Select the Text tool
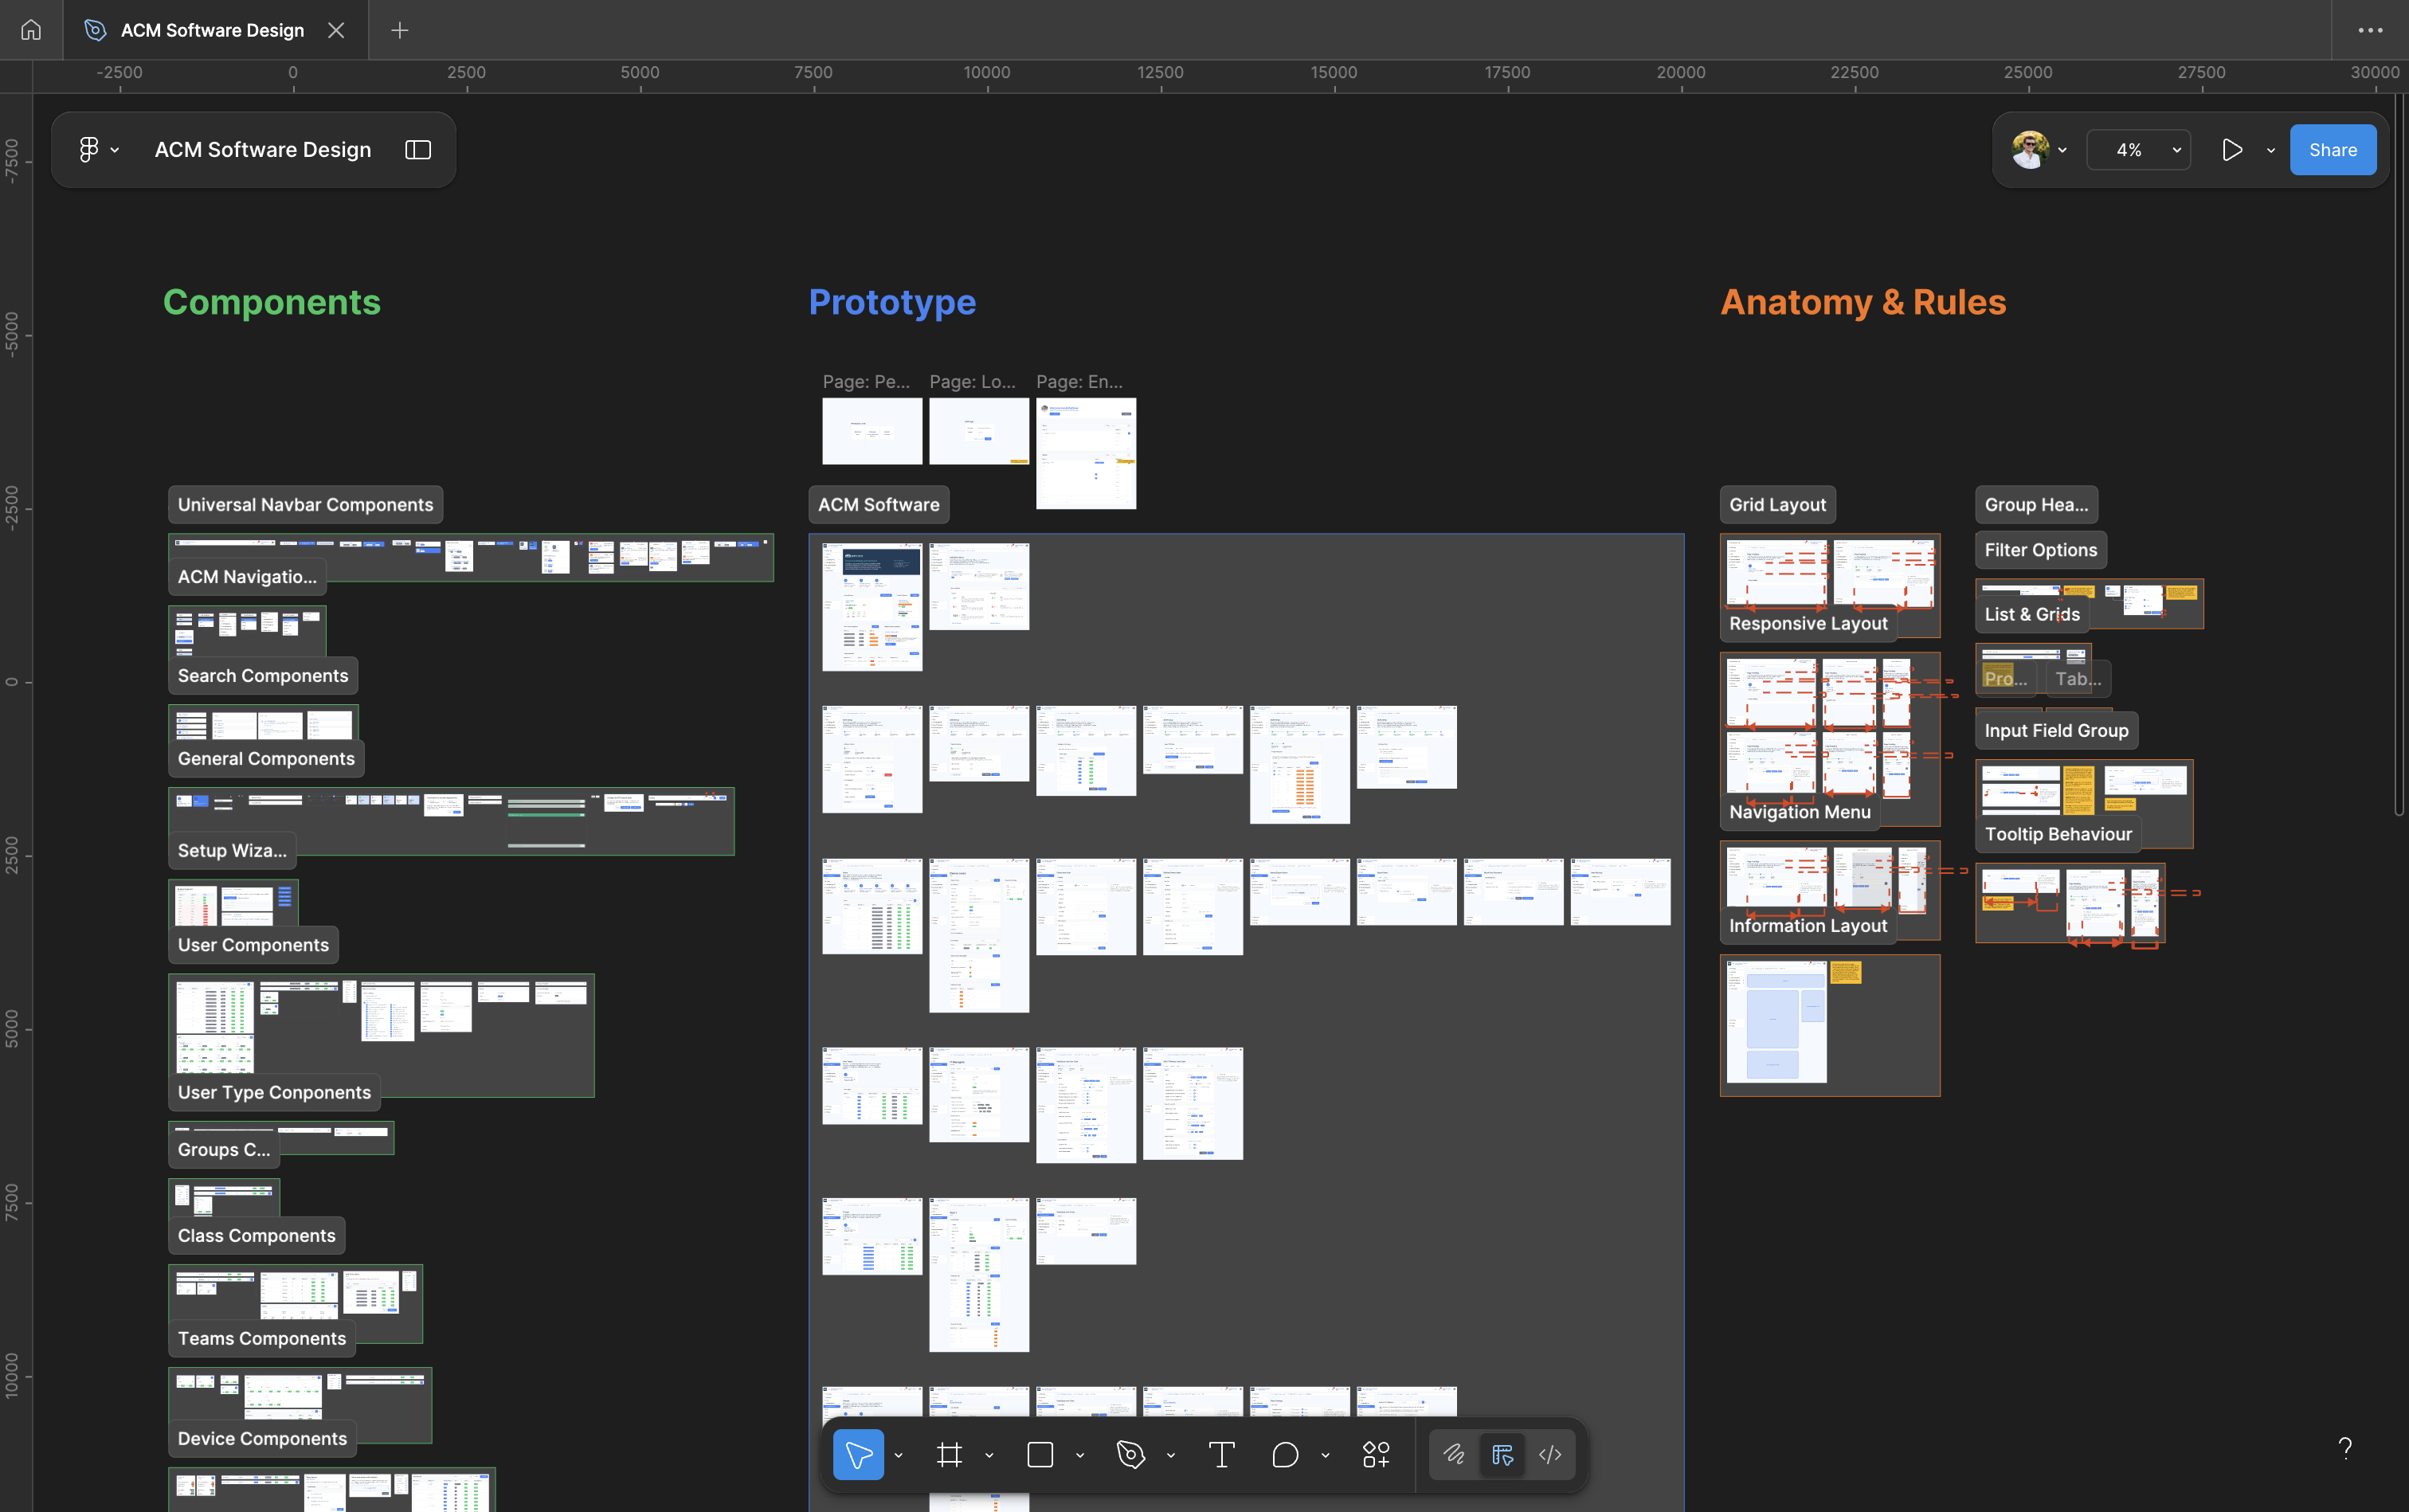The image size is (2409, 1512). click(x=1221, y=1455)
